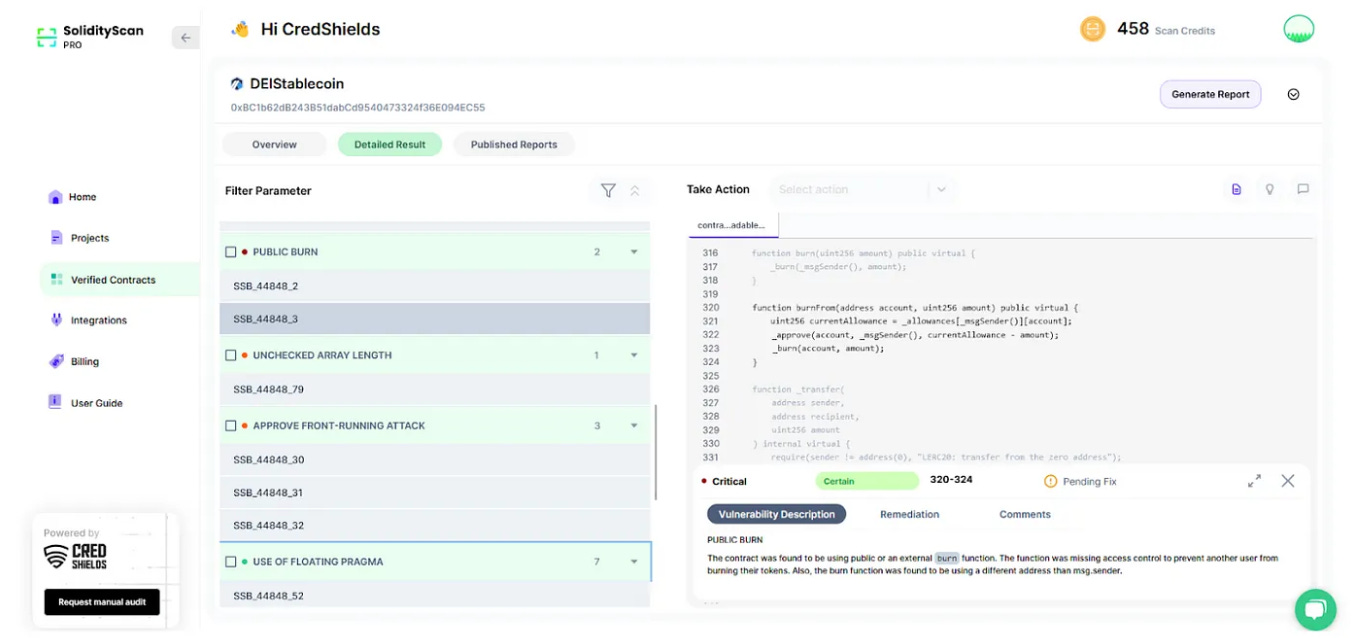Click the document view icon above the code
Viewport: 1368px width, 638px height.
(x=1236, y=189)
